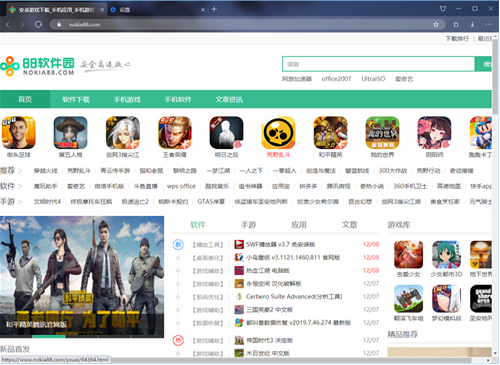Bookmark page with the star icon
The width and height of the screenshot is (500, 365).
(x=436, y=24)
